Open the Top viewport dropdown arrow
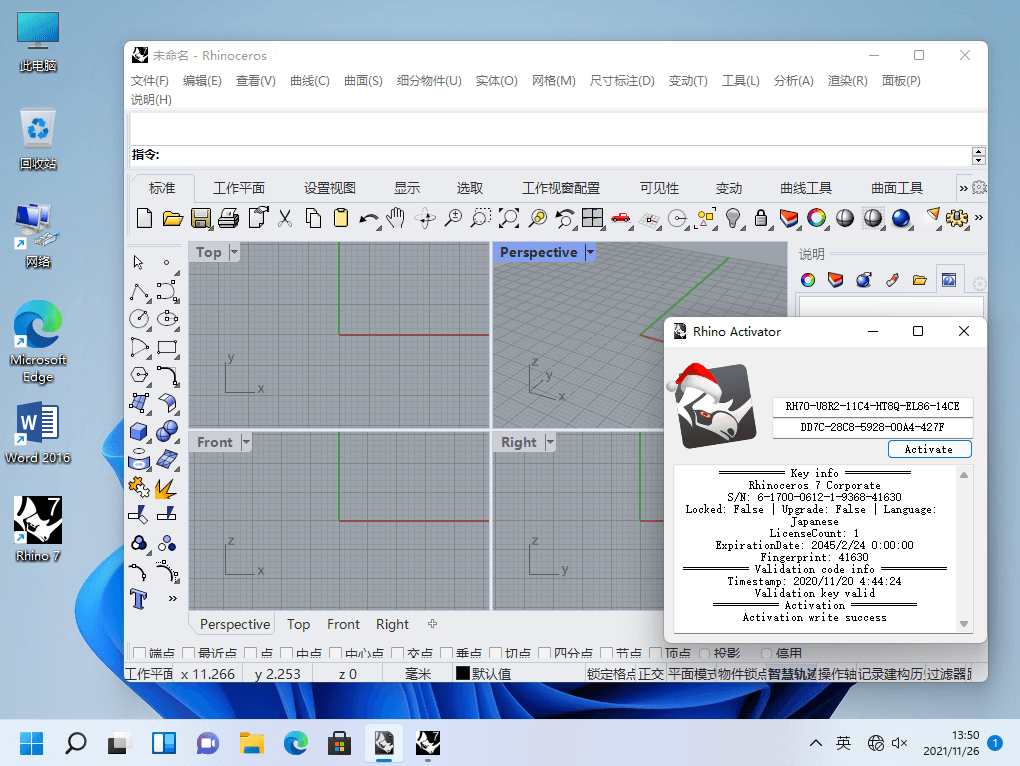Image resolution: width=1020 pixels, height=766 pixels. click(234, 252)
